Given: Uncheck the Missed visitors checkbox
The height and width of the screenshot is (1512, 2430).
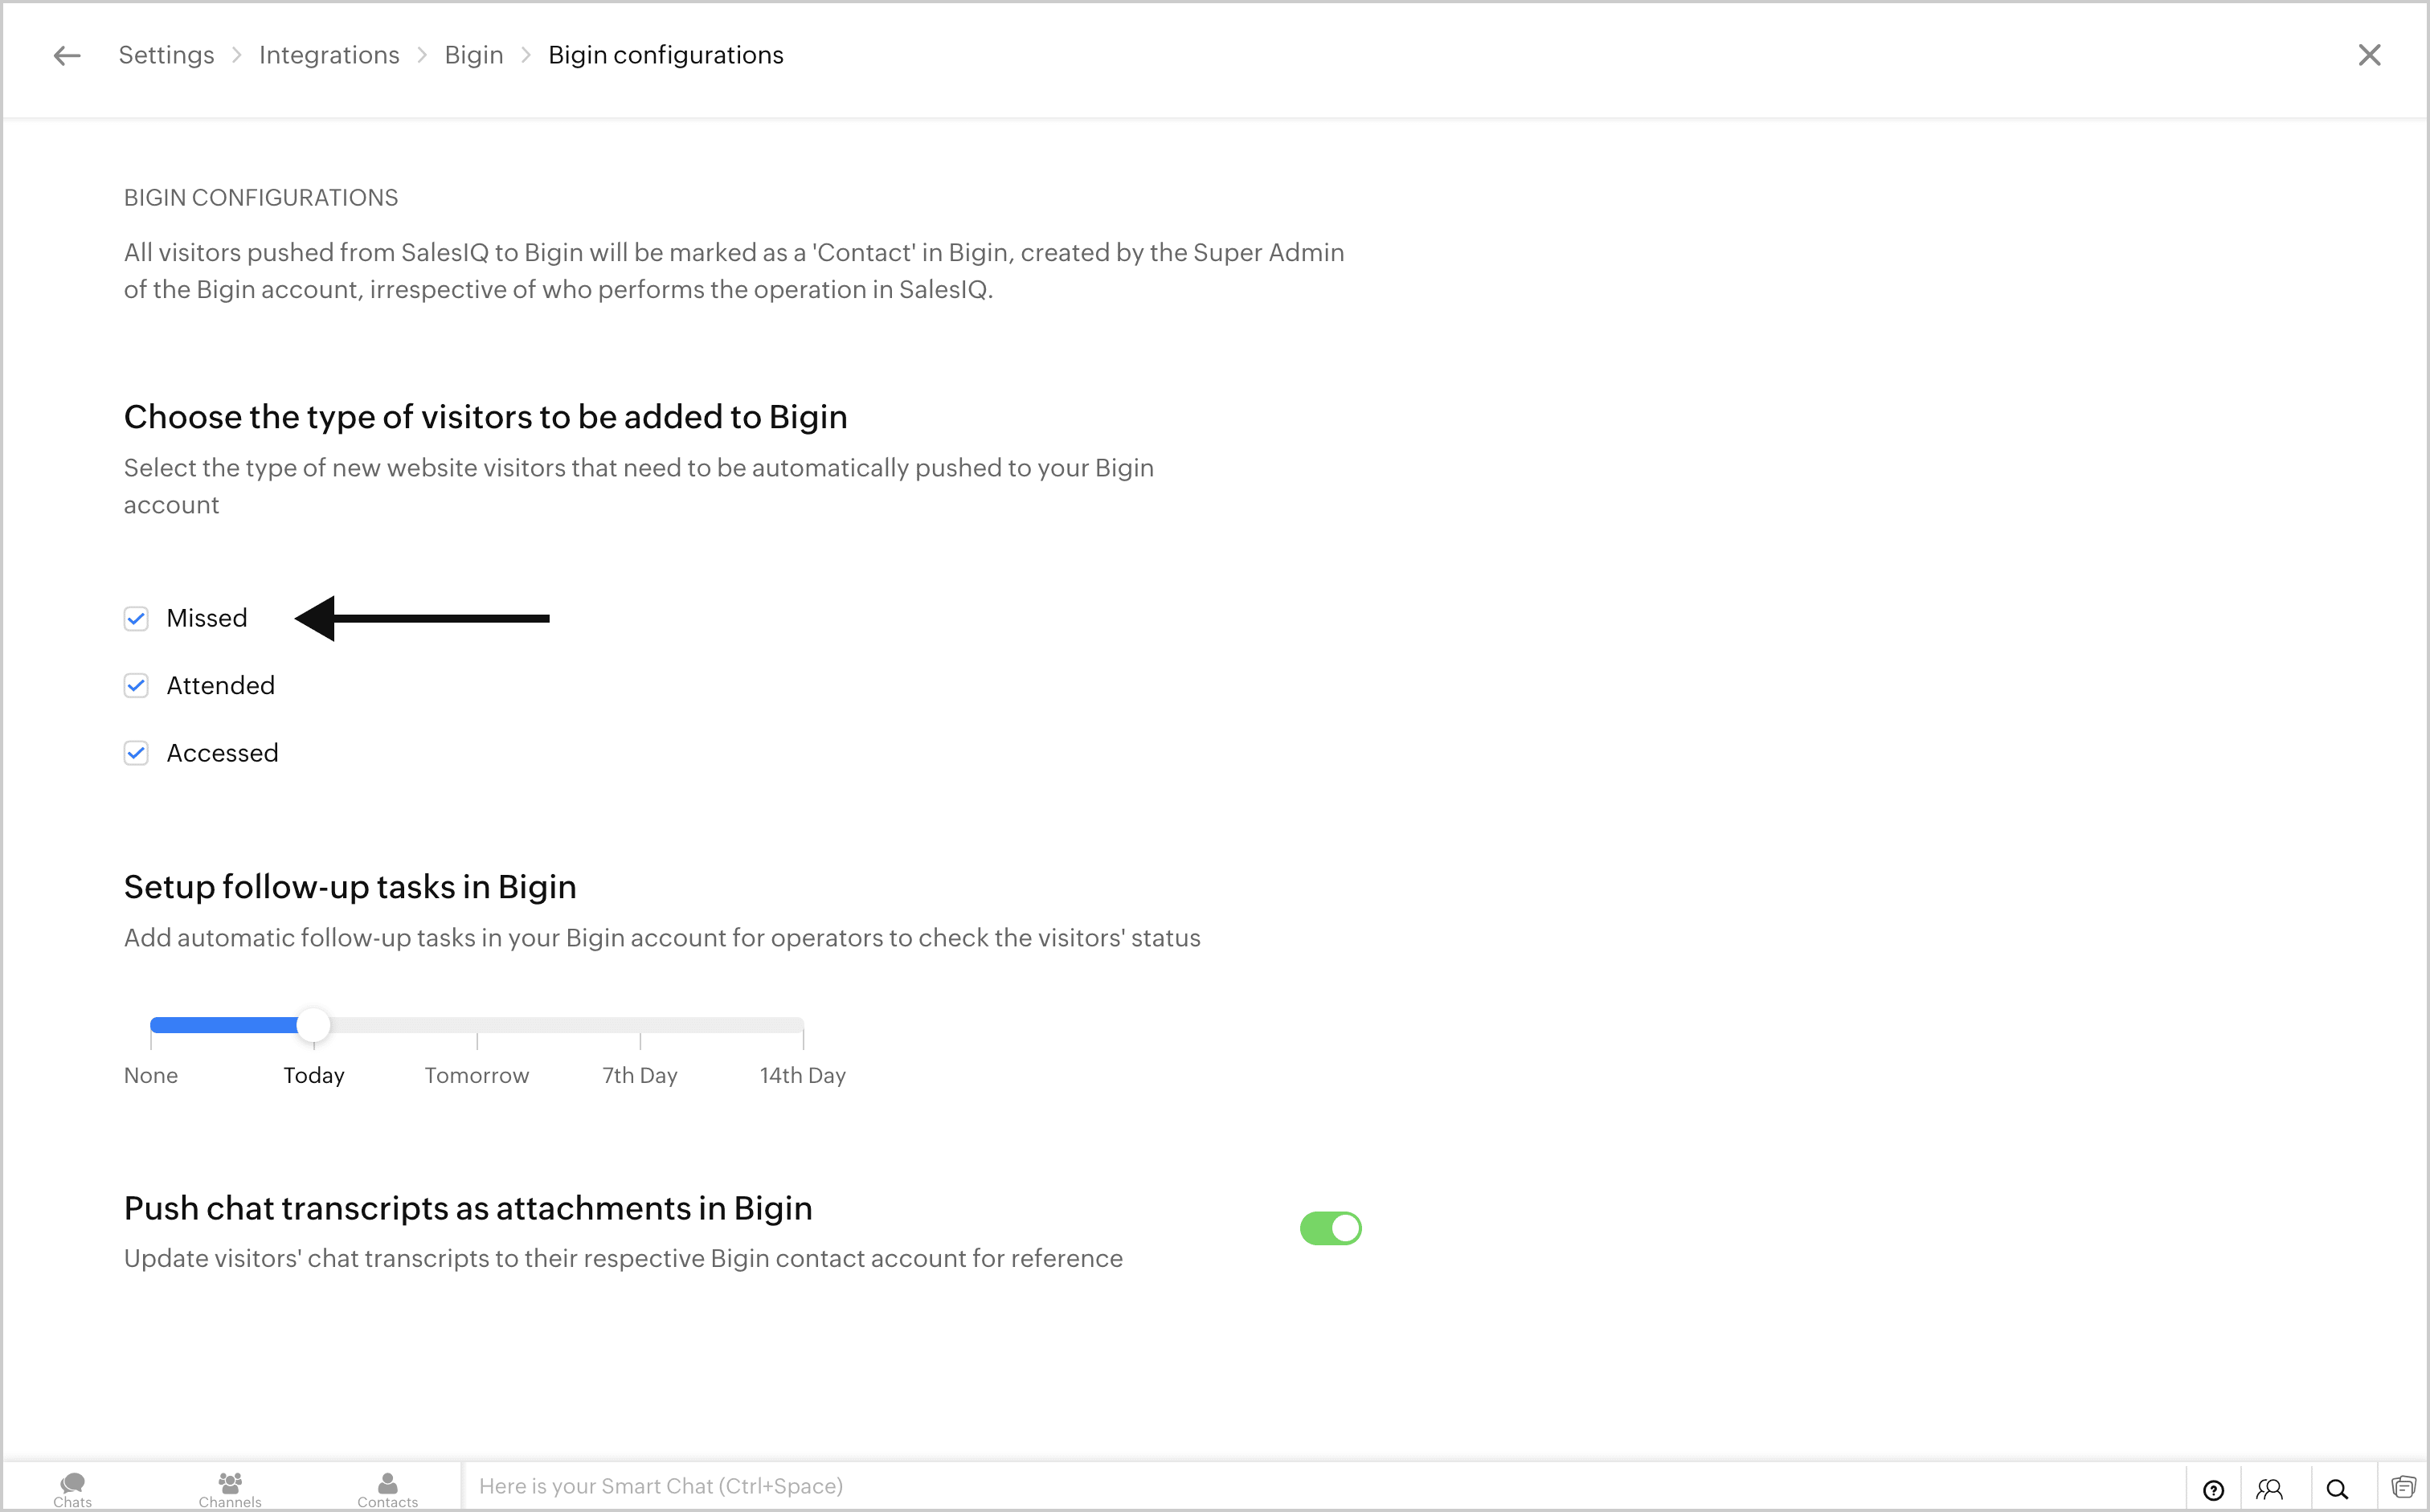Looking at the screenshot, I should (136, 619).
